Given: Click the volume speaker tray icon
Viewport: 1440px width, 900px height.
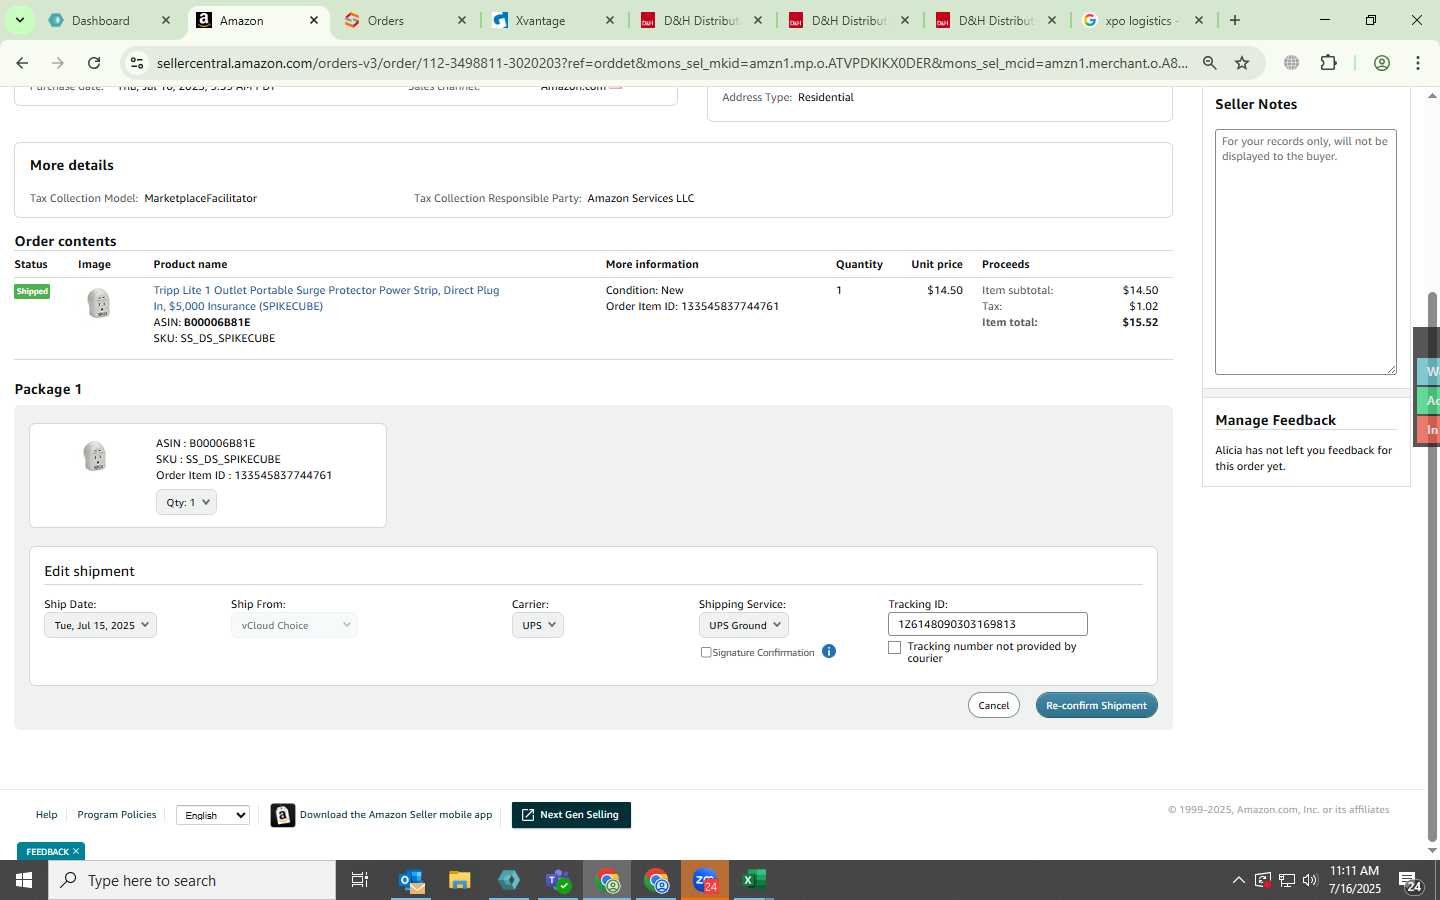Looking at the screenshot, I should [x=1310, y=880].
